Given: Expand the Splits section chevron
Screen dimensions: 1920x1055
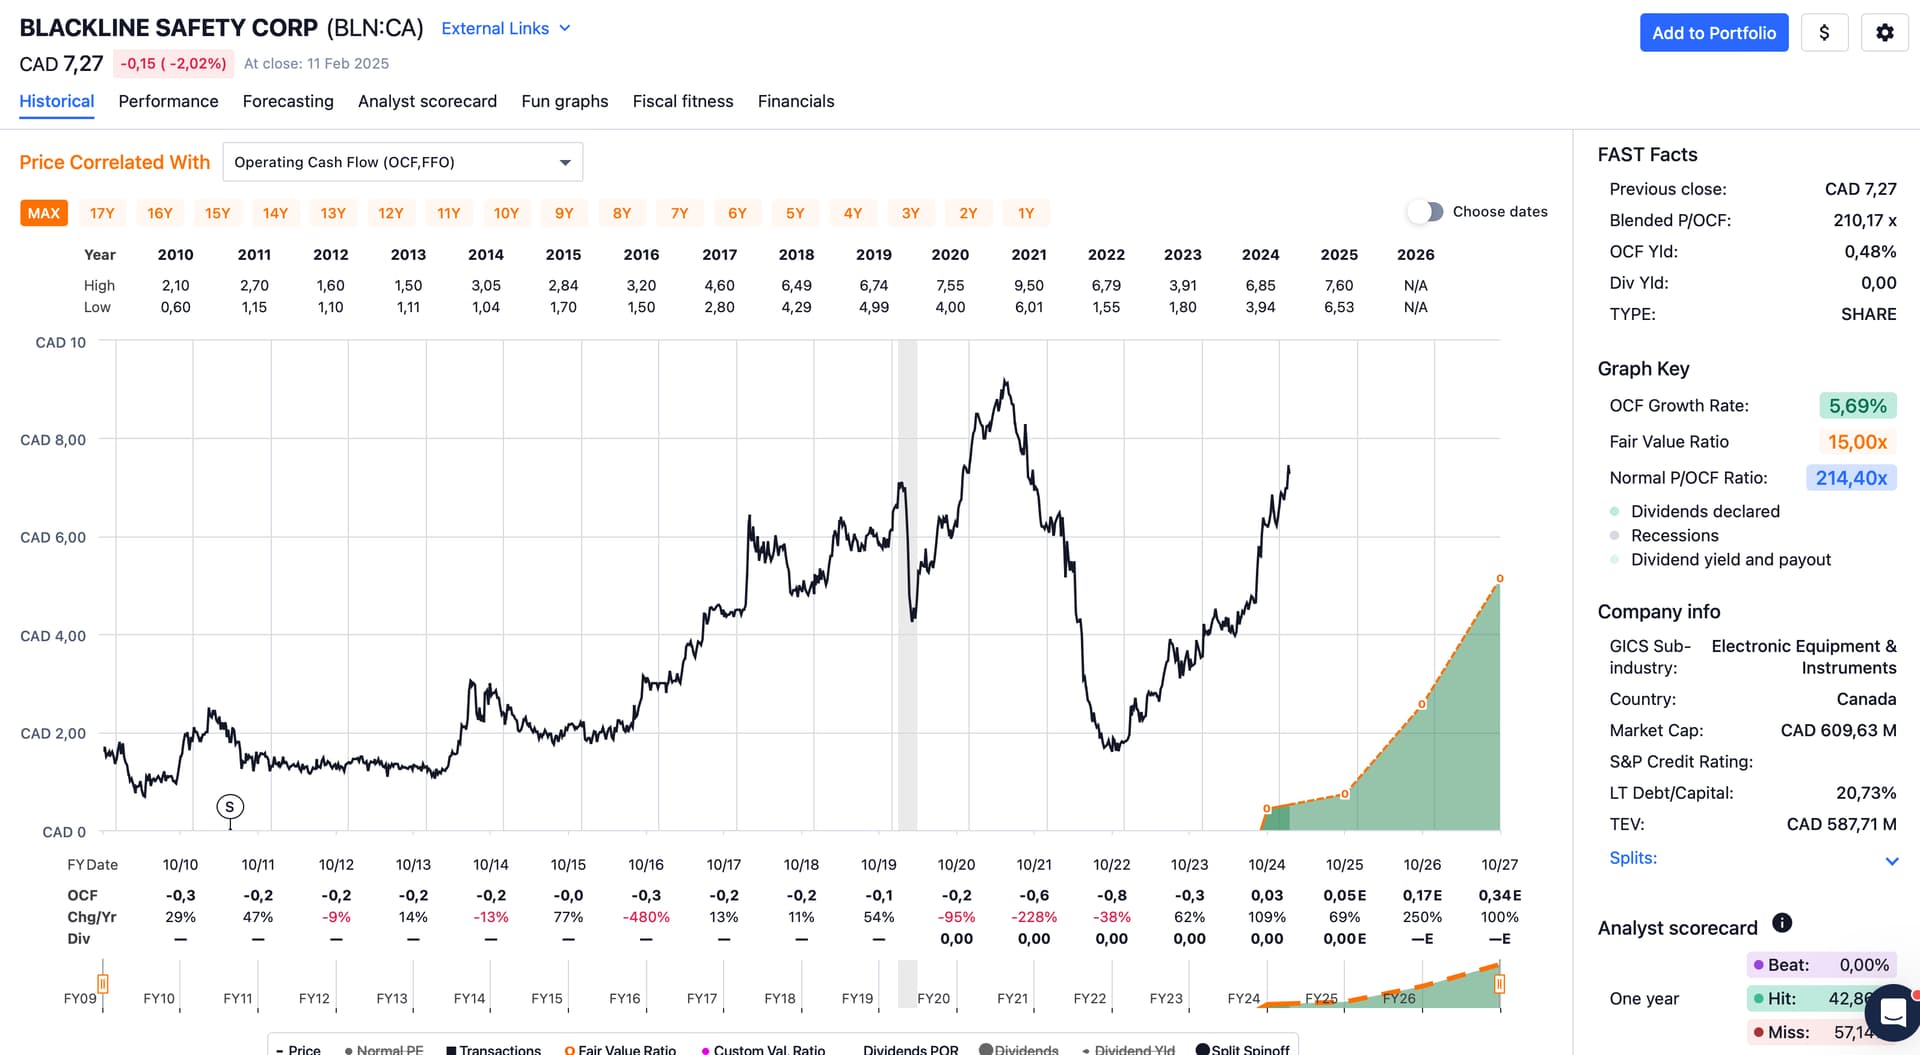Looking at the screenshot, I should (x=1891, y=861).
